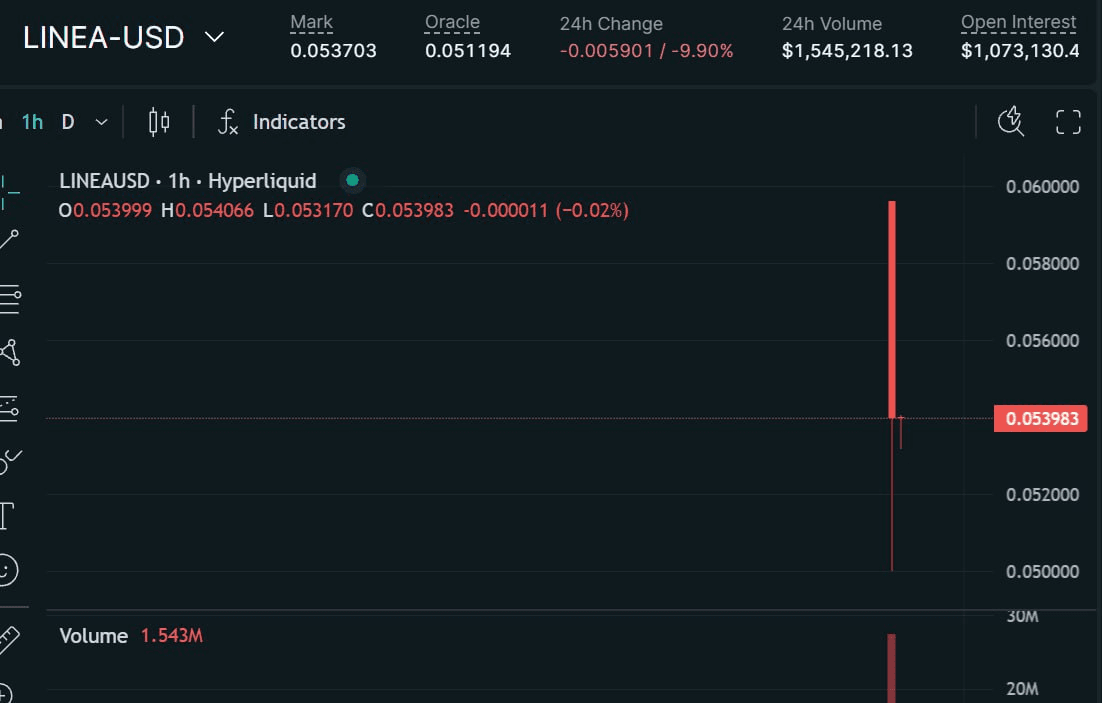Click the open price O0.053999 in legend
The width and height of the screenshot is (1102, 703).
coord(105,210)
